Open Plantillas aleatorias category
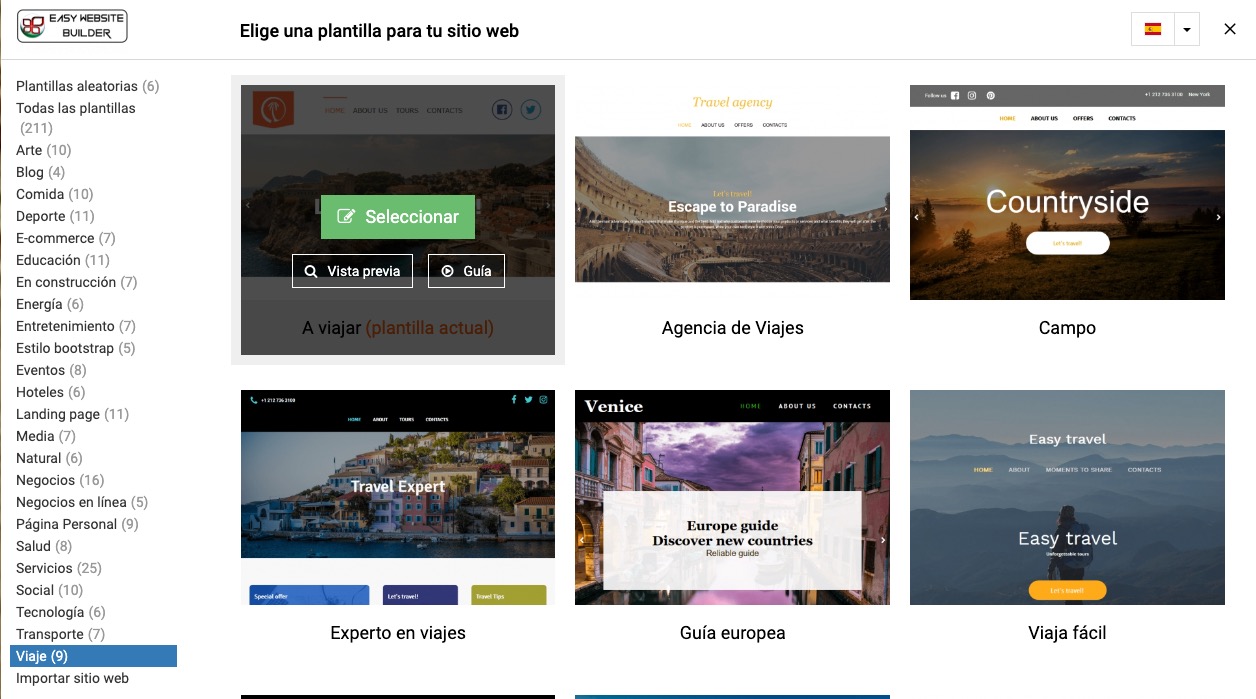The width and height of the screenshot is (1256, 699). tap(88, 86)
